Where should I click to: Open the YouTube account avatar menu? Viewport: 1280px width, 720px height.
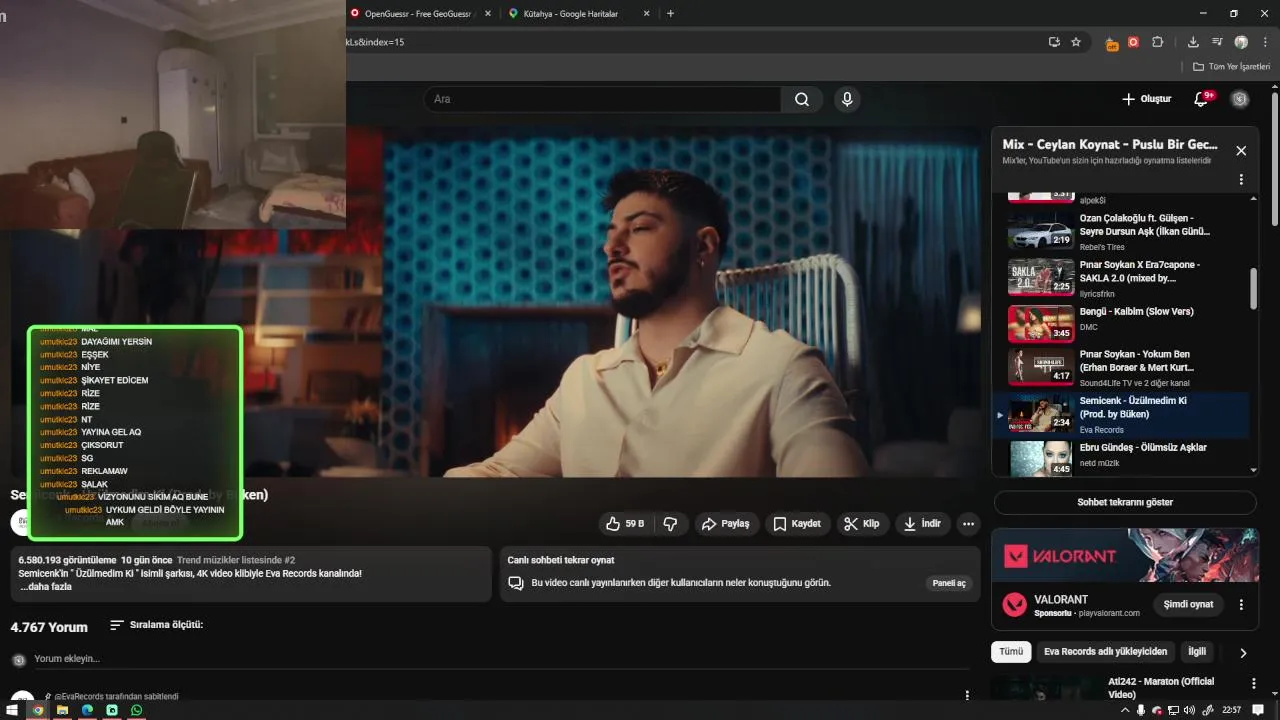[1240, 99]
